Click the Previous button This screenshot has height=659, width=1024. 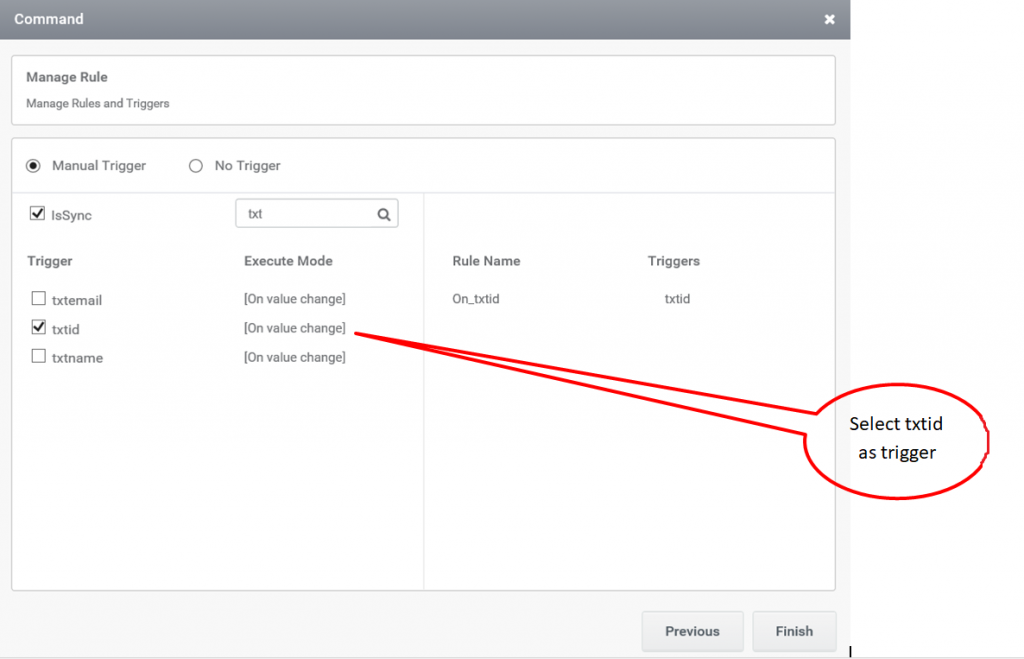(692, 631)
